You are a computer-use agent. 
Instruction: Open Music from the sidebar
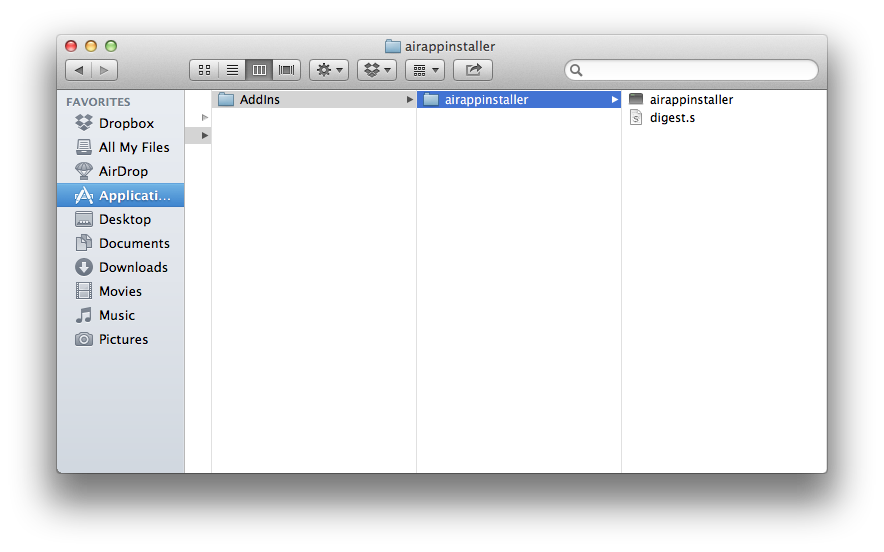click(x=121, y=315)
